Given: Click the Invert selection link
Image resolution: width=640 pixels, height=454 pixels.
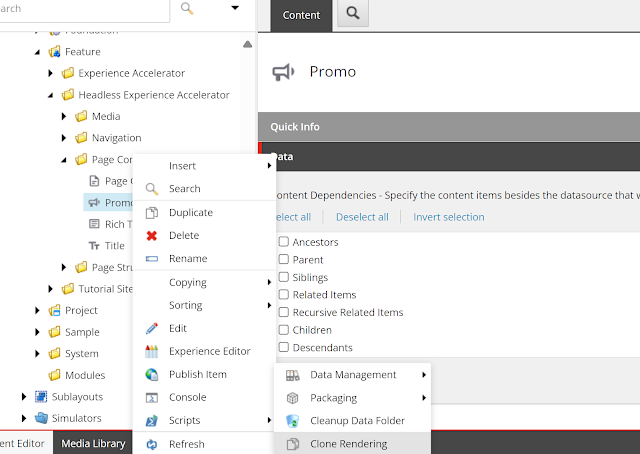Looking at the screenshot, I should click(x=449, y=217).
